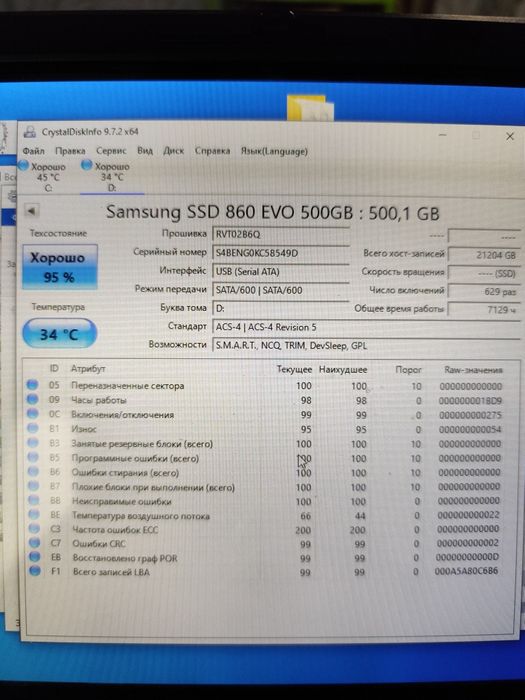Click status icon of attribute 05 Переназначенные сектора
Viewport: 525px width, 700px height.
pos(32,384)
